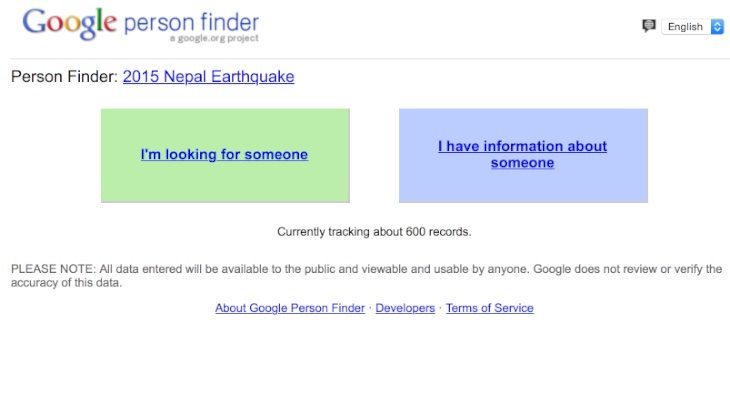Click the blue arrows on language selector
The image size is (730, 393).
717,27
